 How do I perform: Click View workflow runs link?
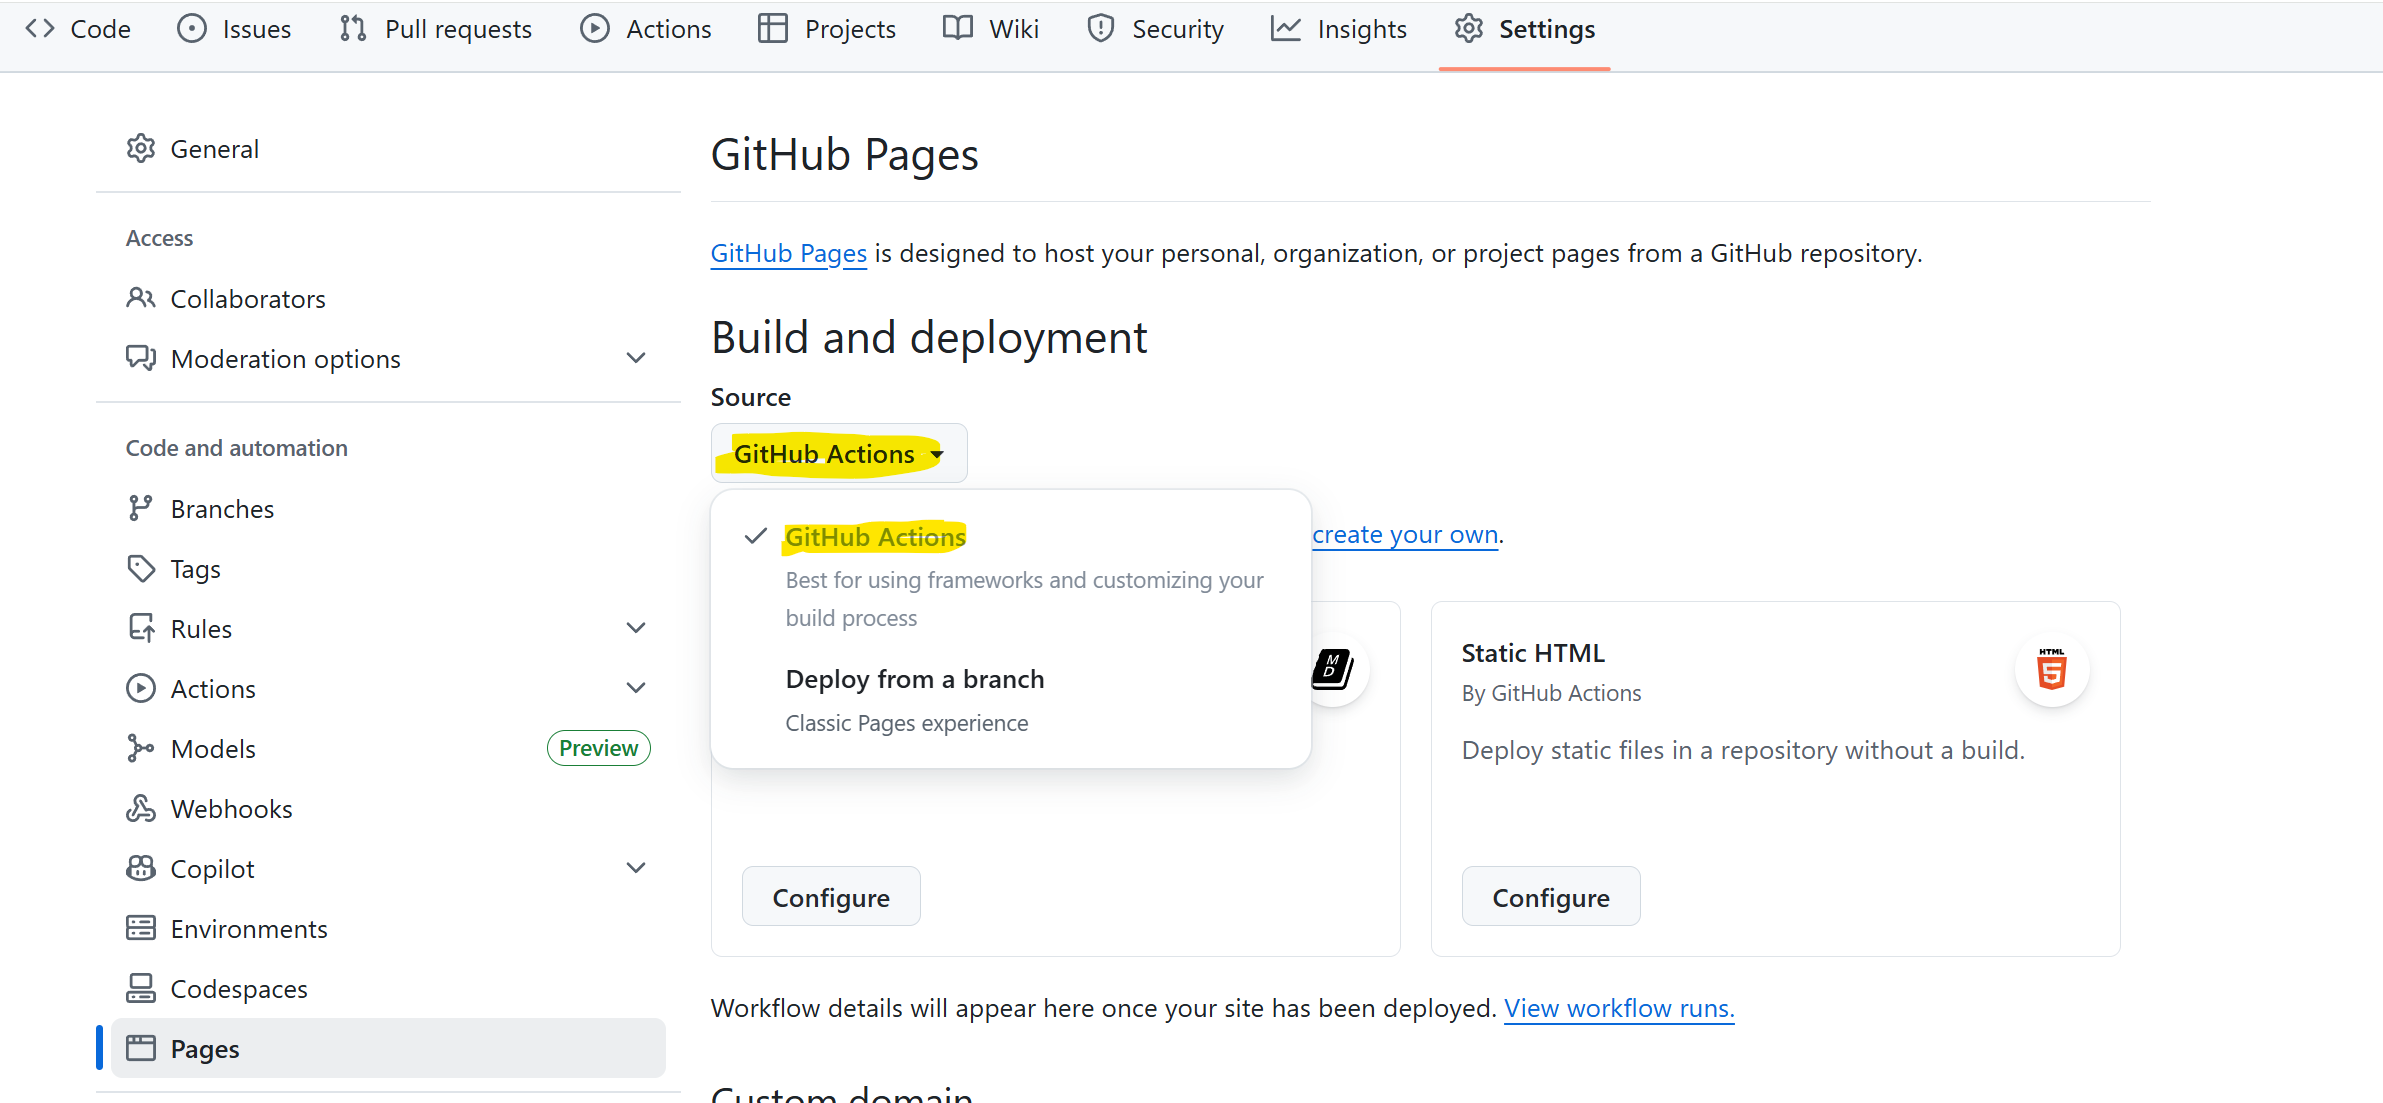(1619, 1008)
